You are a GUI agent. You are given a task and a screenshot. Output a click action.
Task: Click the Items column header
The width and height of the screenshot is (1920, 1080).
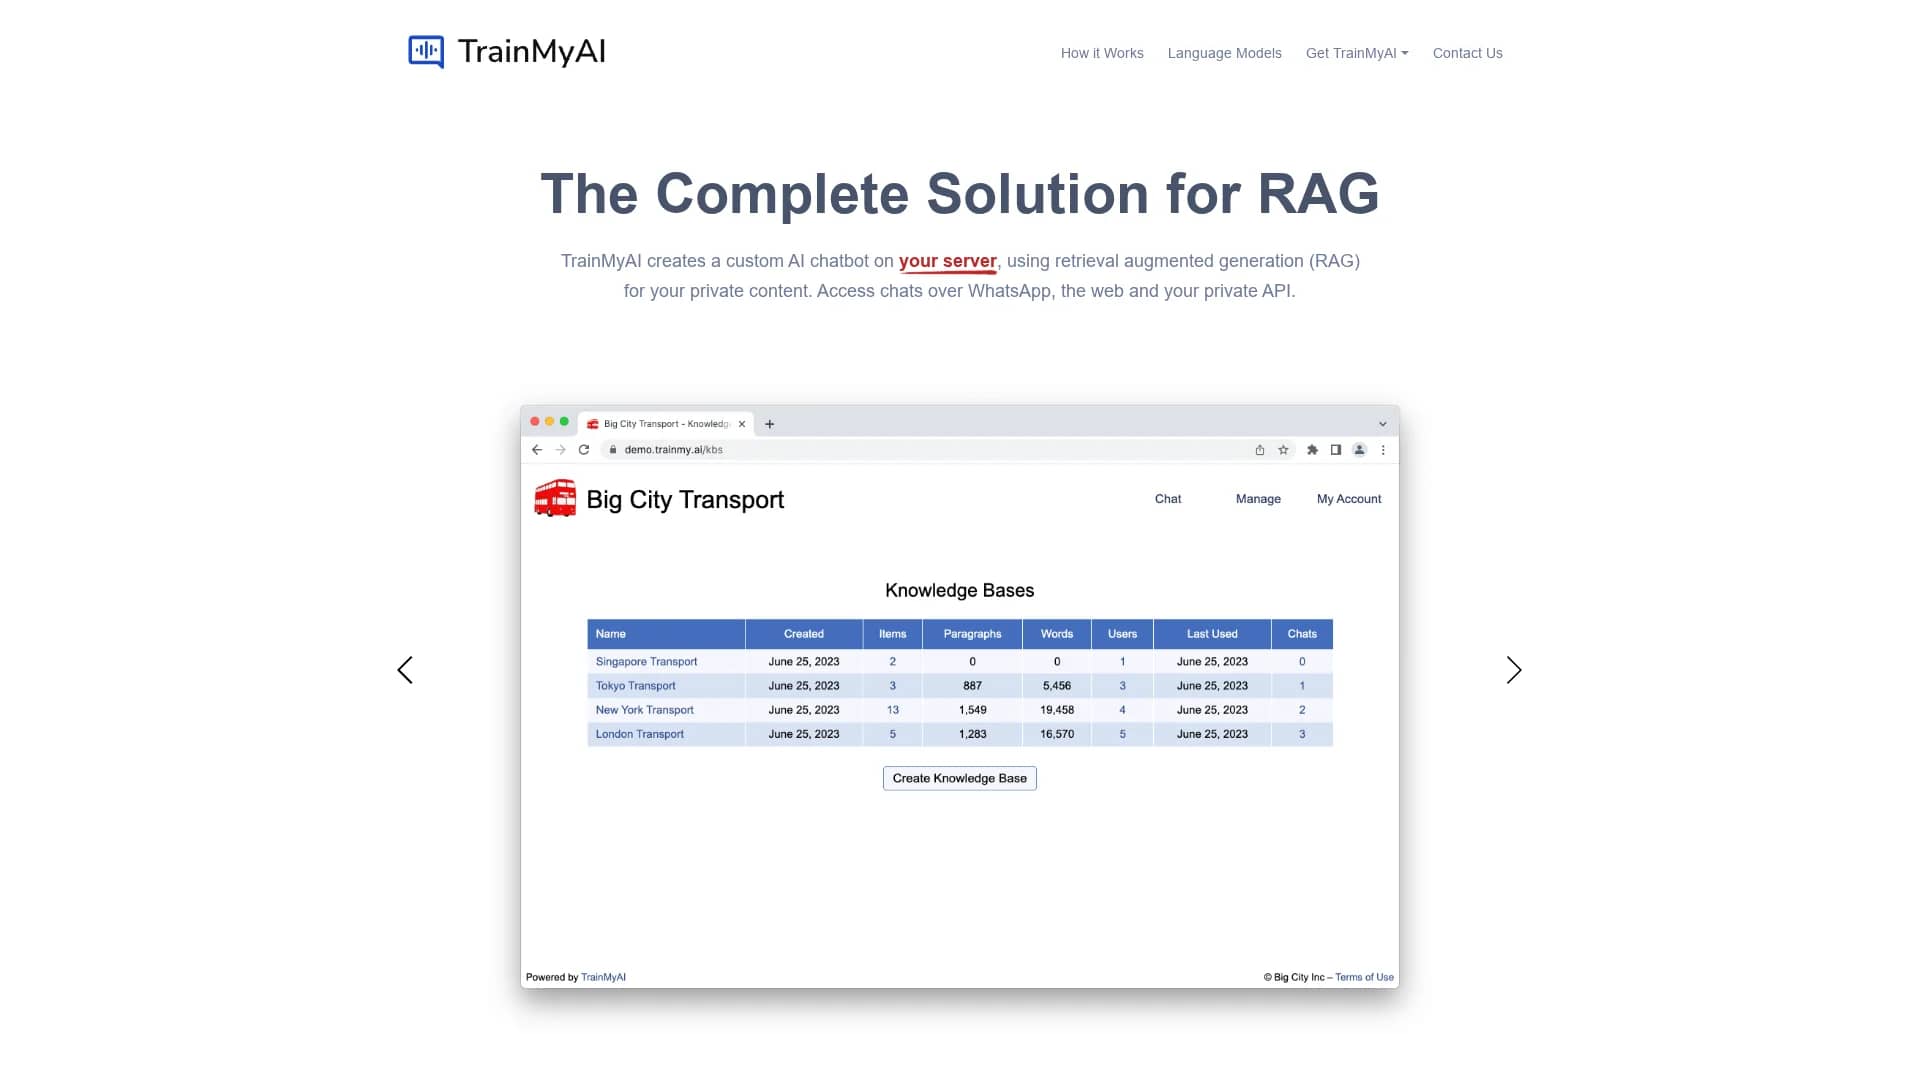coord(893,634)
